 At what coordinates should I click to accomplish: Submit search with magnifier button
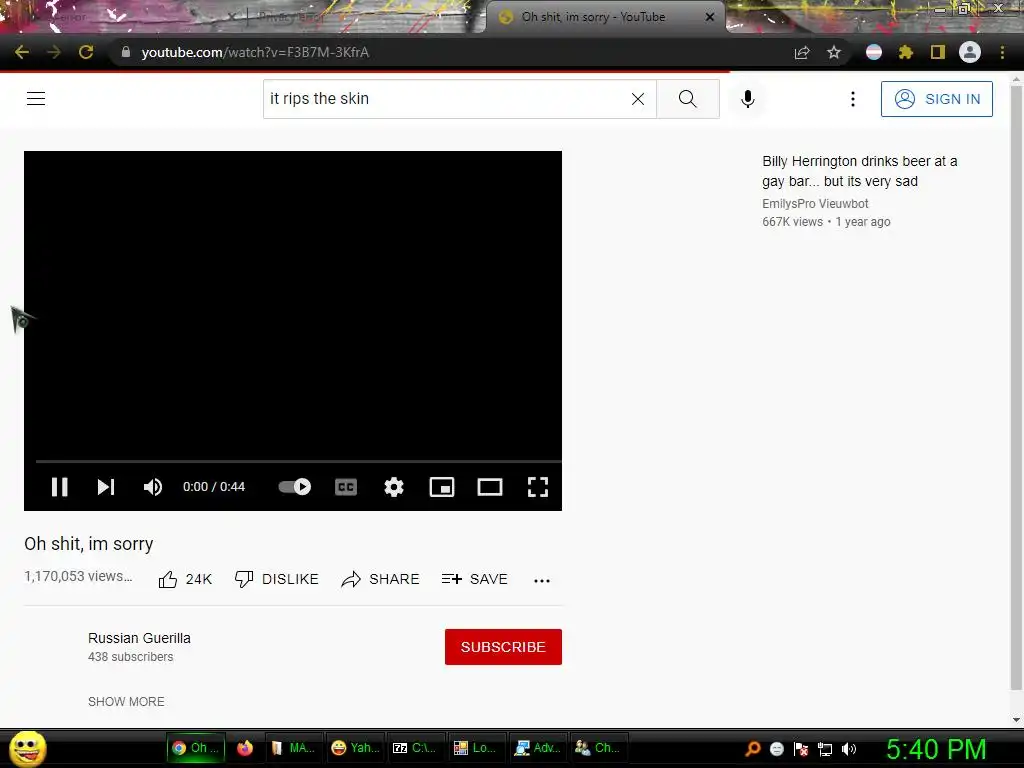[x=688, y=99]
